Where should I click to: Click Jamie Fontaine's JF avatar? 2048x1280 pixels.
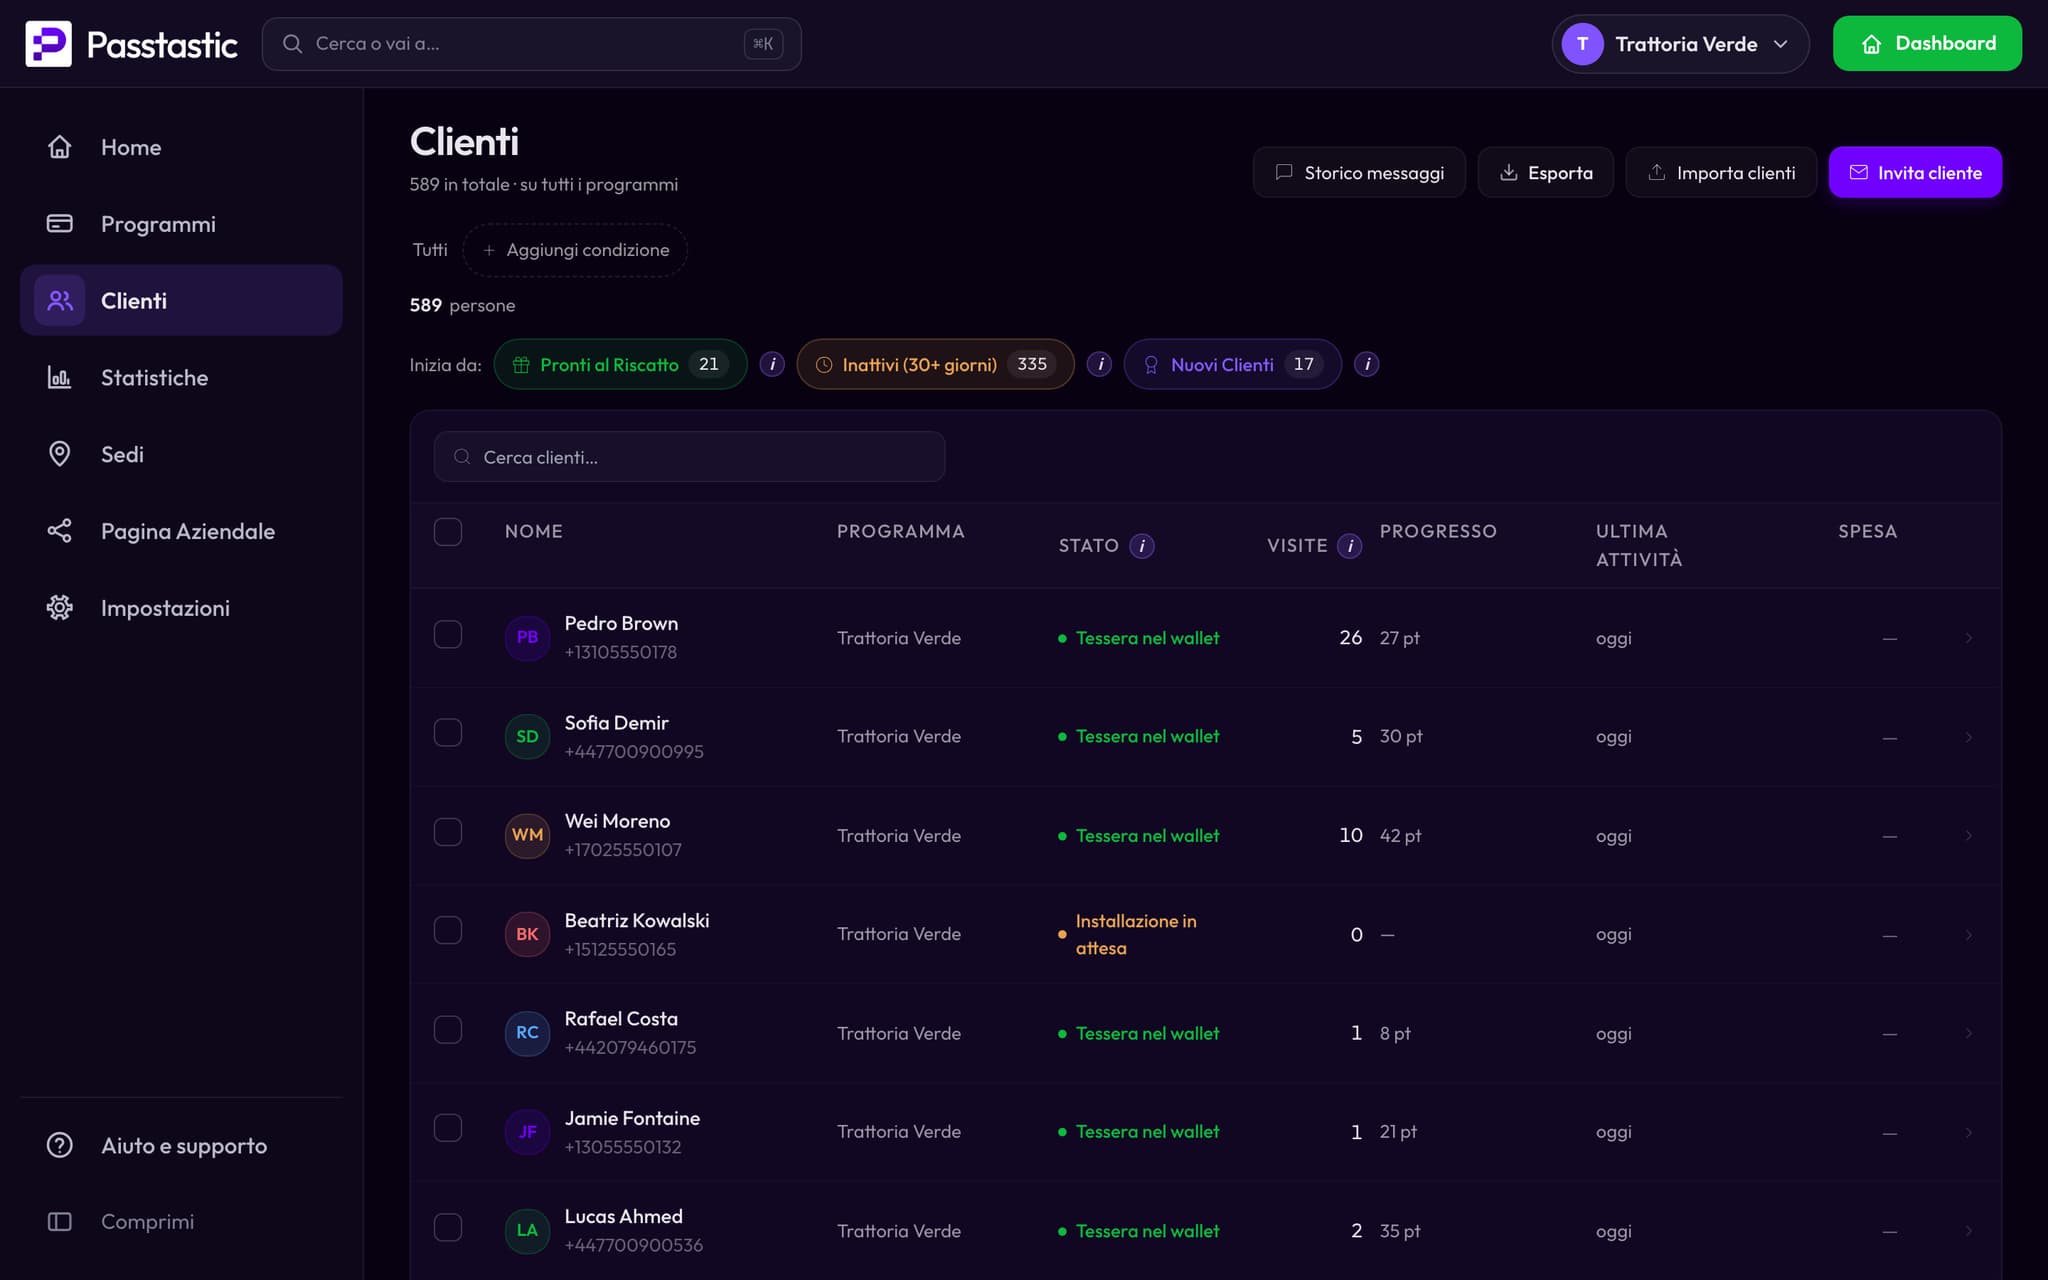pyautogui.click(x=527, y=1132)
